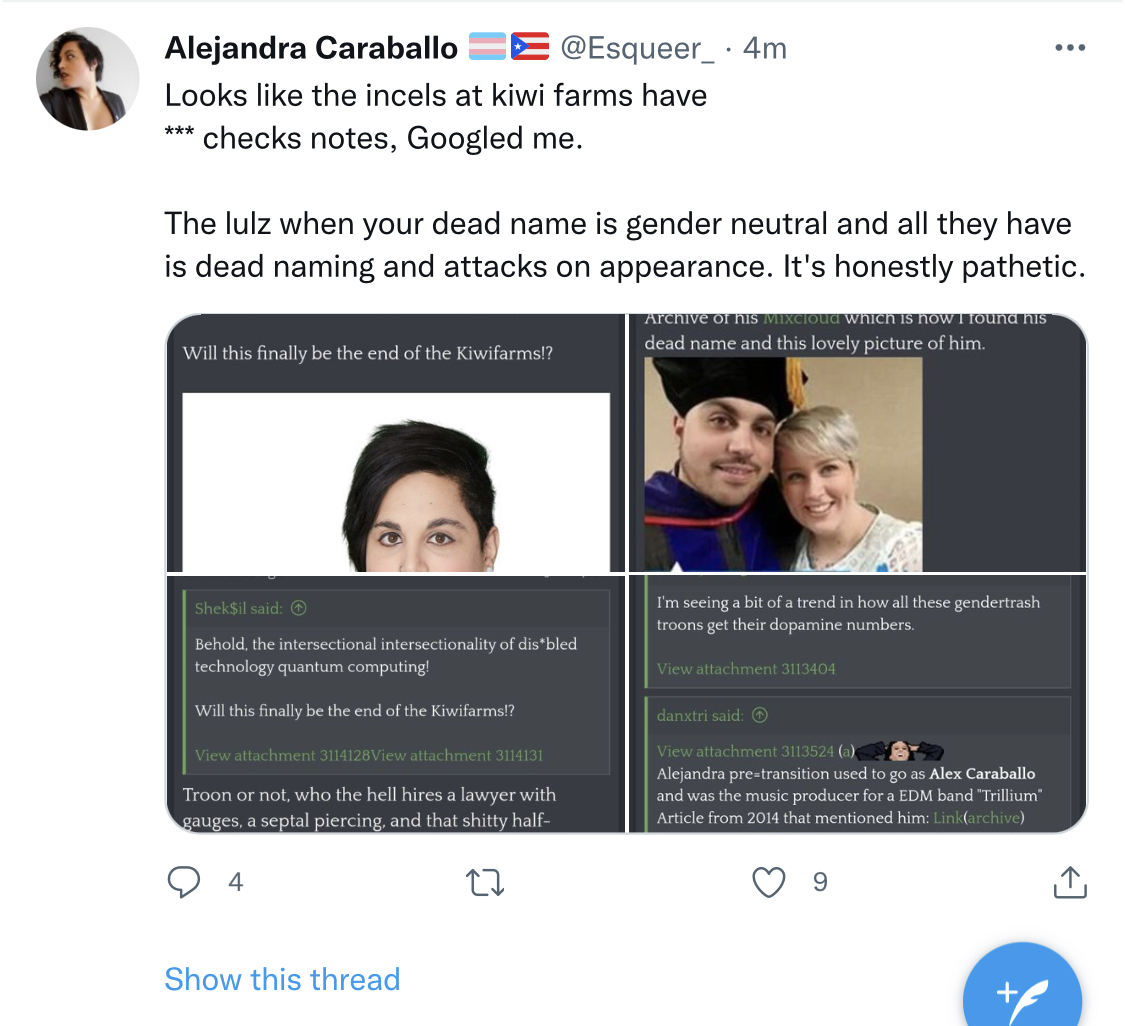Click the Alejandra Caraballo display name
The width and height of the screenshot is (1125, 1026).
pos(311,47)
